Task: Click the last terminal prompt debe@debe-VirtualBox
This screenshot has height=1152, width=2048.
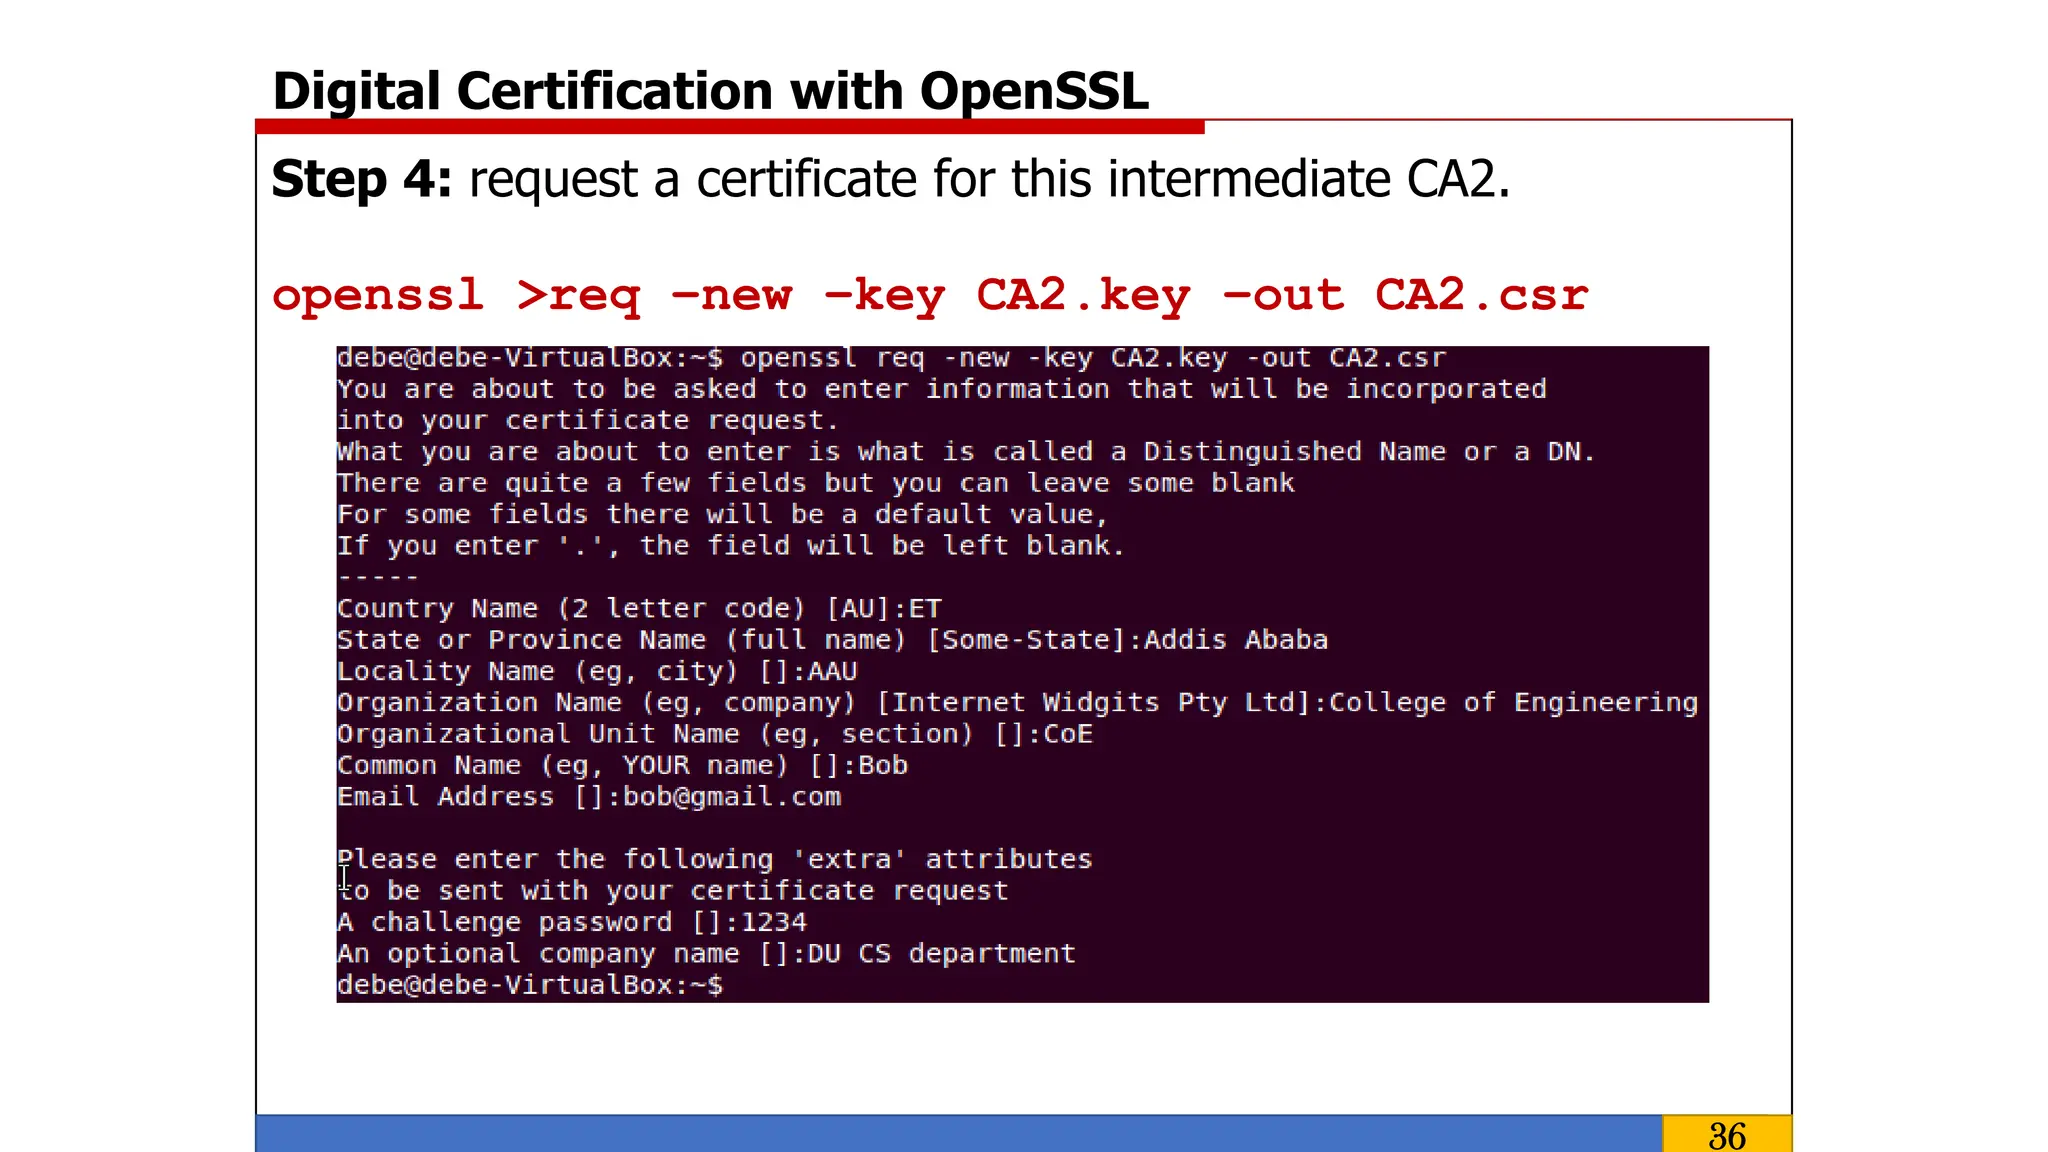Action: [529, 985]
